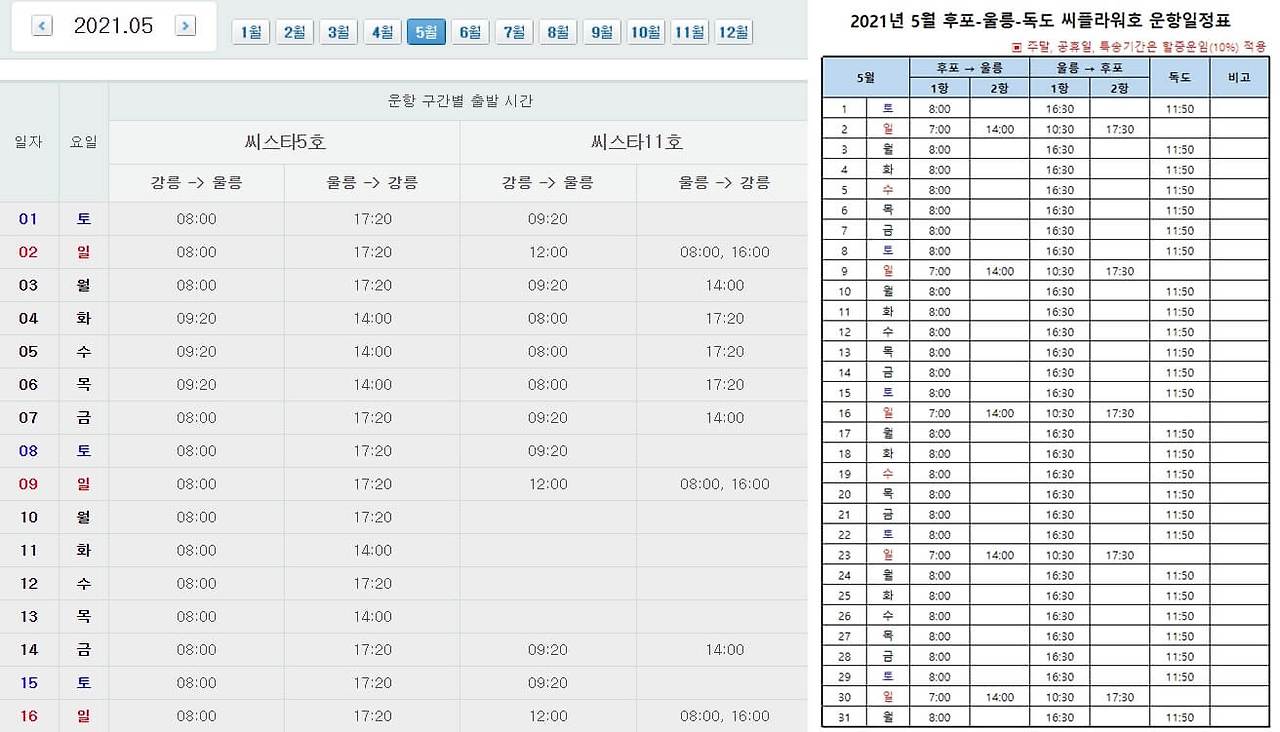Click 씨스타11호 09:20 in date 01 row

(x=548, y=219)
